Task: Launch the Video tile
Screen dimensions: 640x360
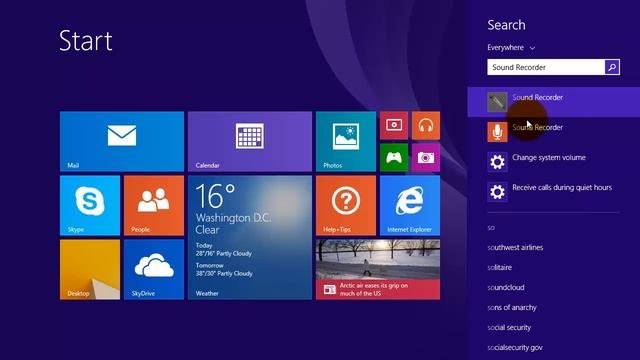Action: click(x=394, y=125)
